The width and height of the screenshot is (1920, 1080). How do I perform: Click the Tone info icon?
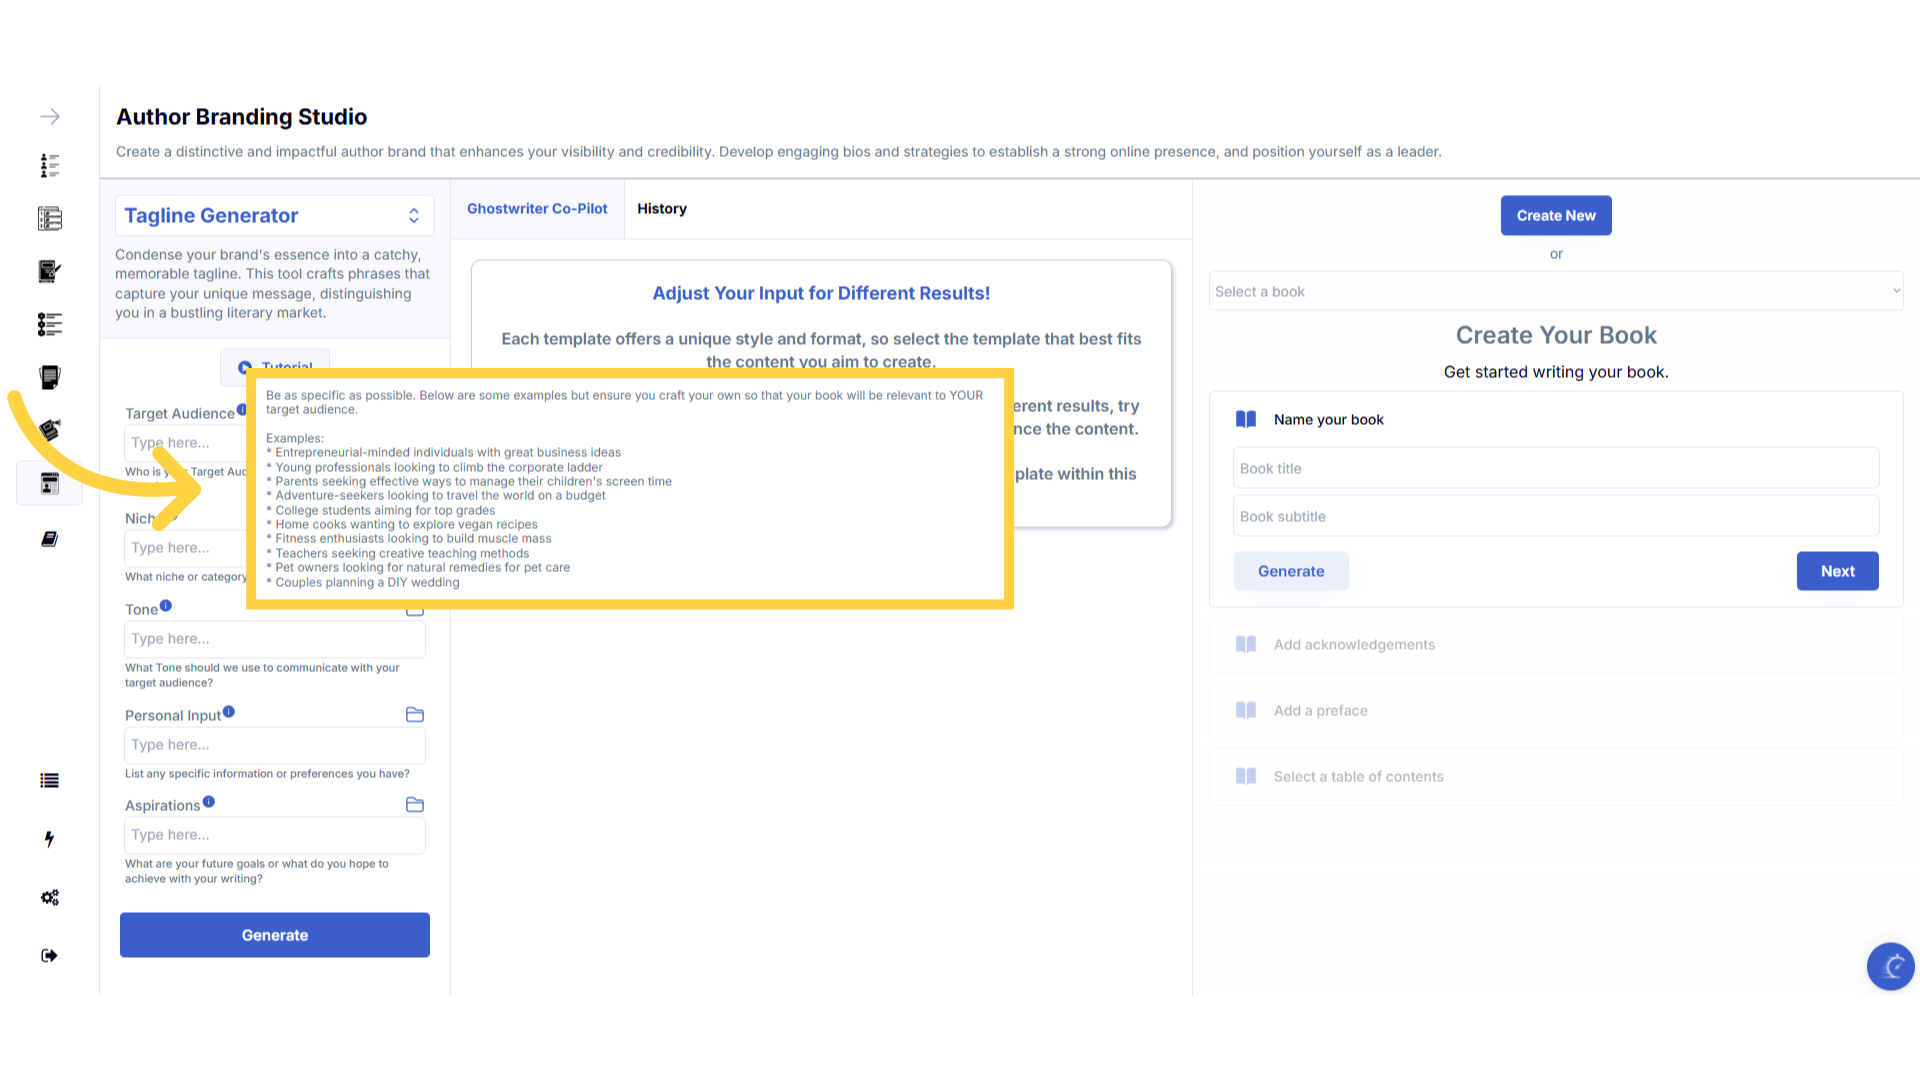tap(166, 605)
